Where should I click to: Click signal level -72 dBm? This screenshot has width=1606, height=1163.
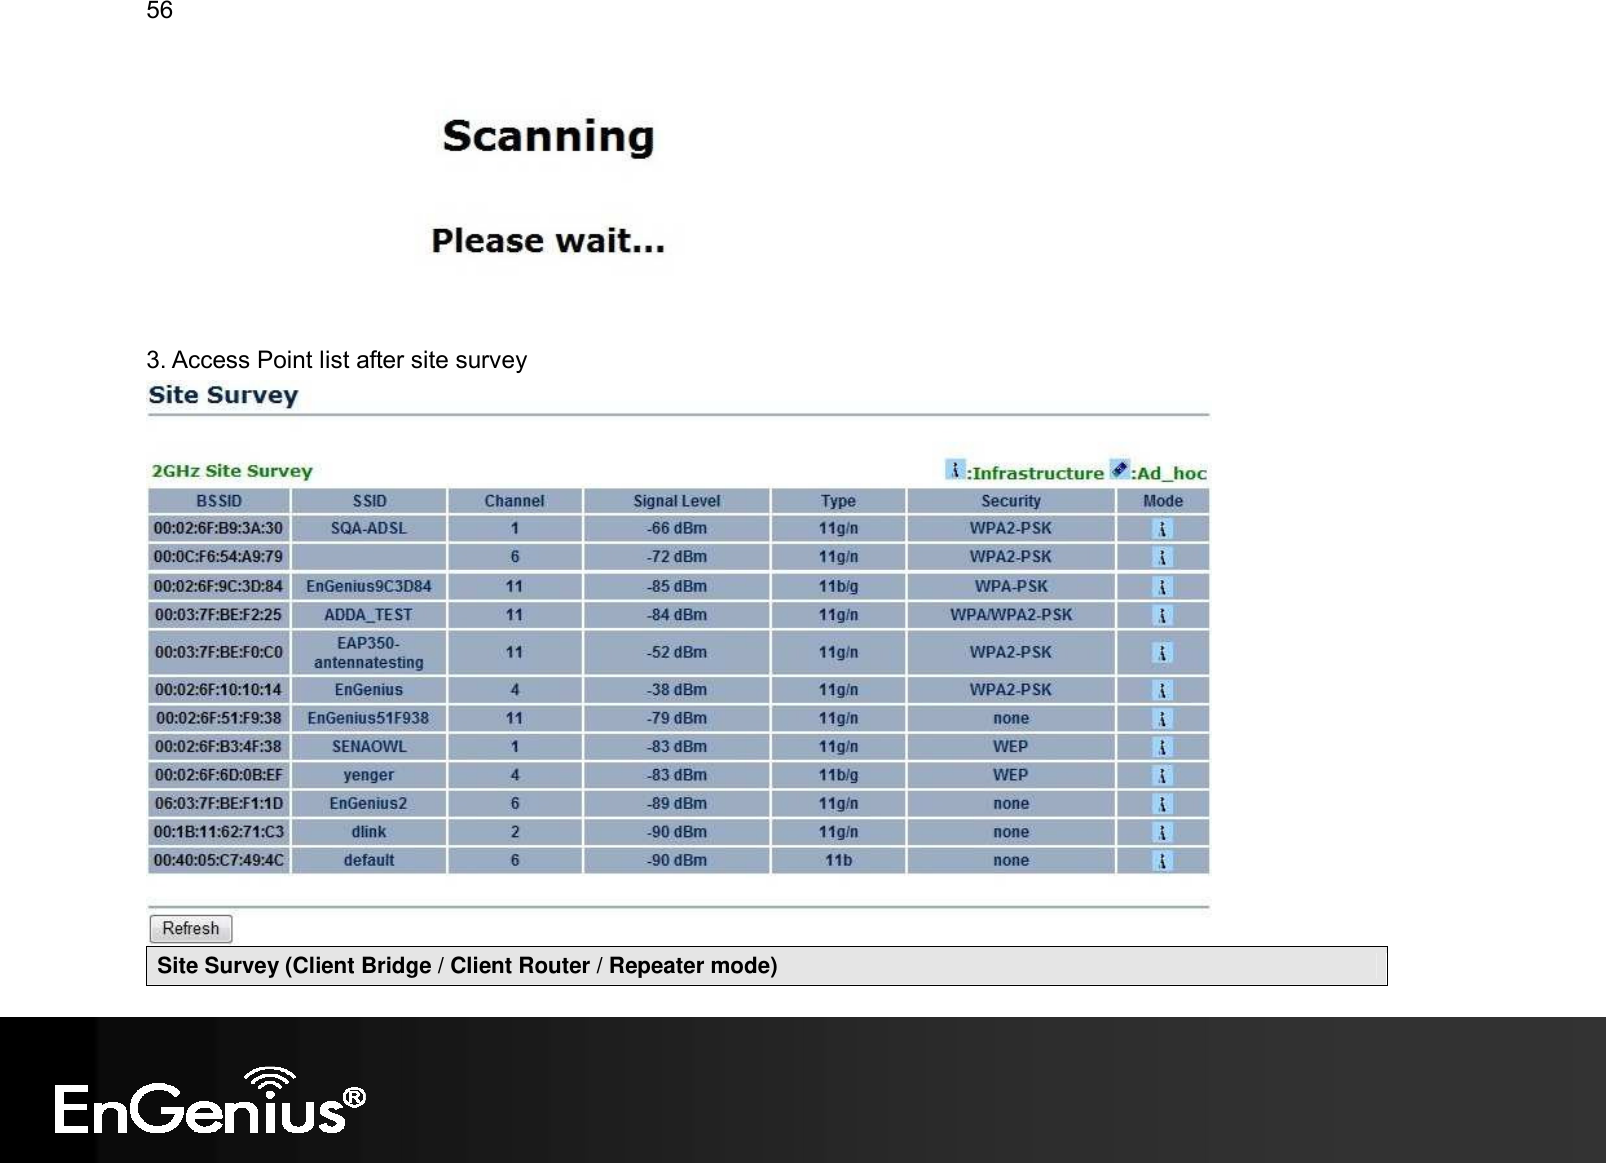coord(677,556)
